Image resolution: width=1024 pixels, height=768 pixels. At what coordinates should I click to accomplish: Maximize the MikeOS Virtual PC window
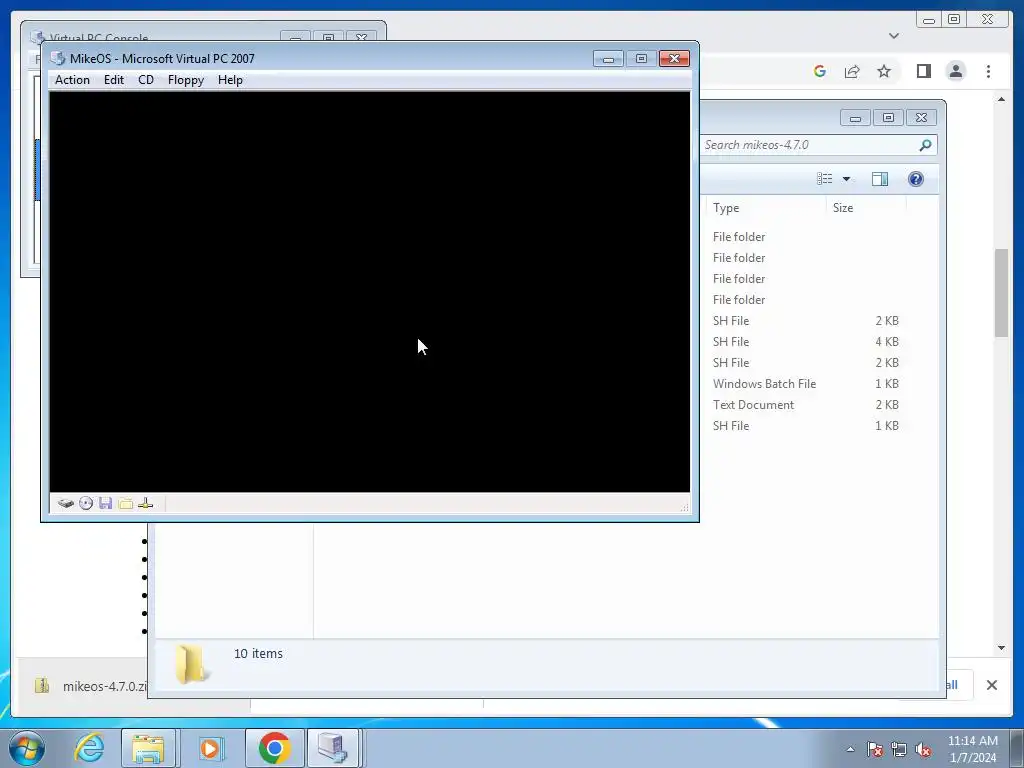point(641,59)
